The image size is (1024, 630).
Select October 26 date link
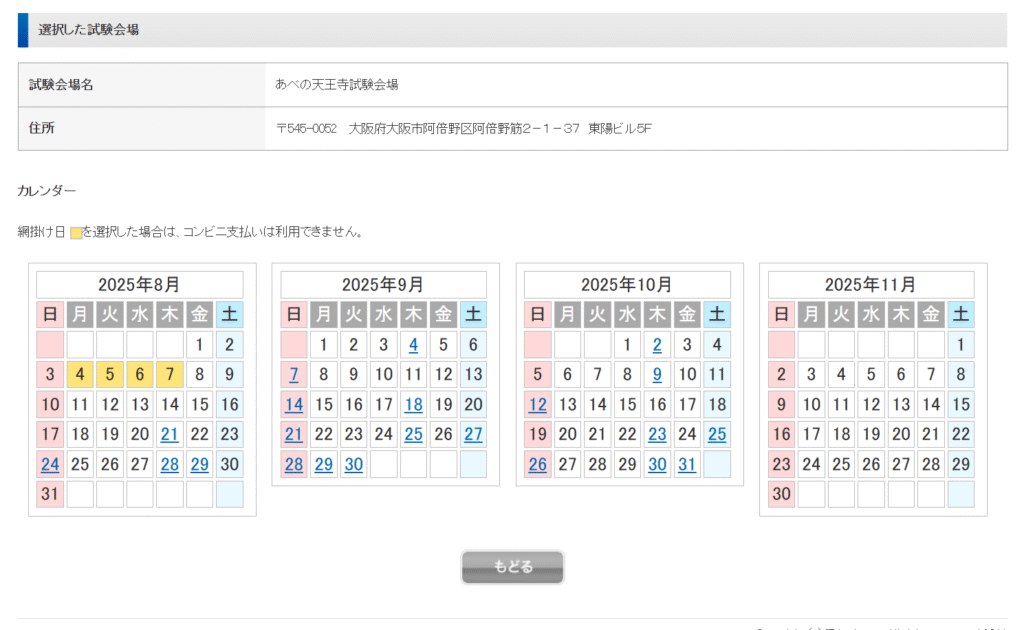pos(537,464)
